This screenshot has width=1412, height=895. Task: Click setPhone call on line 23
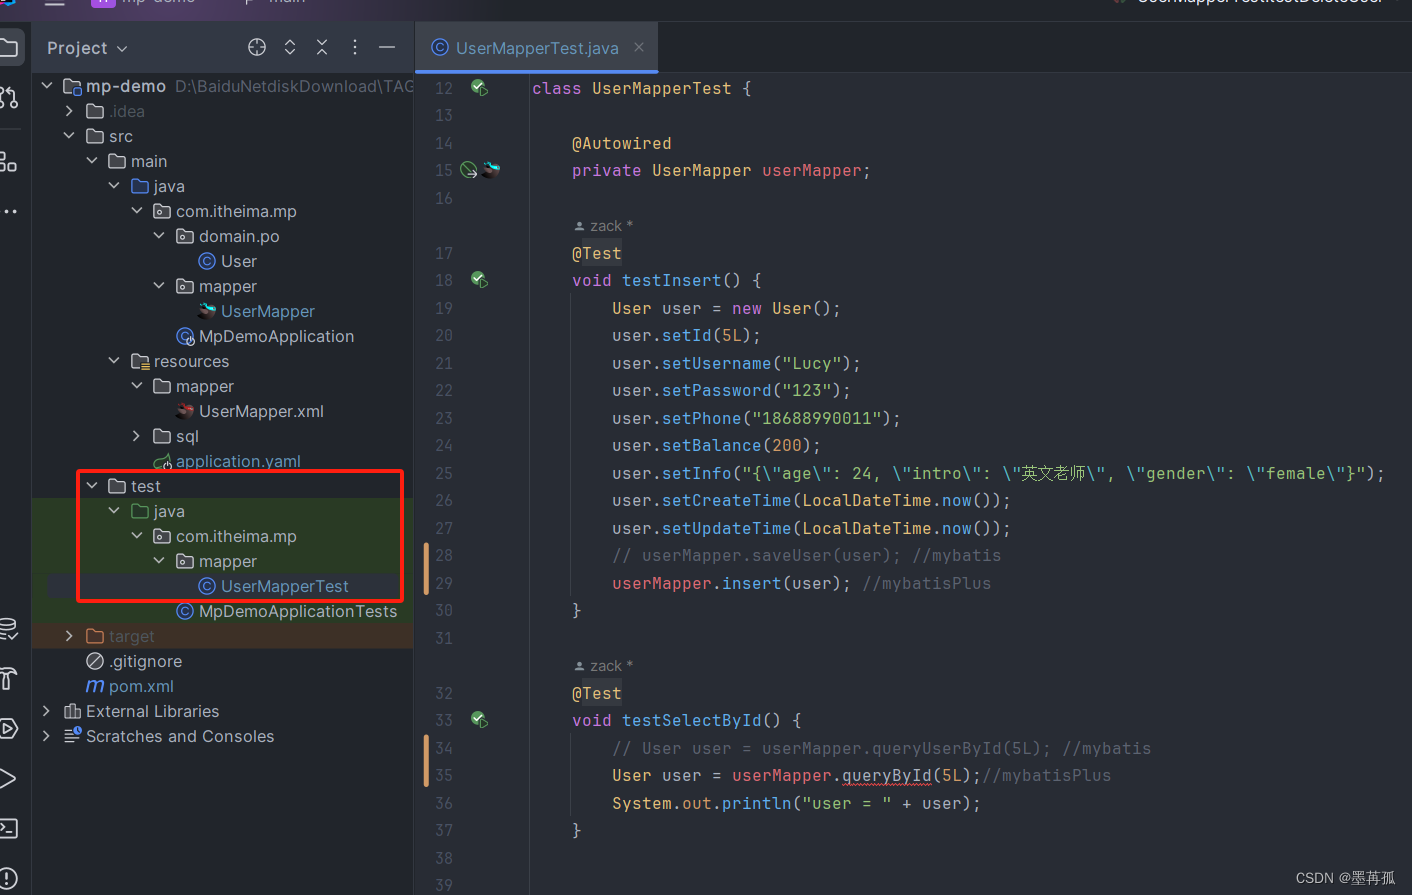click(701, 418)
